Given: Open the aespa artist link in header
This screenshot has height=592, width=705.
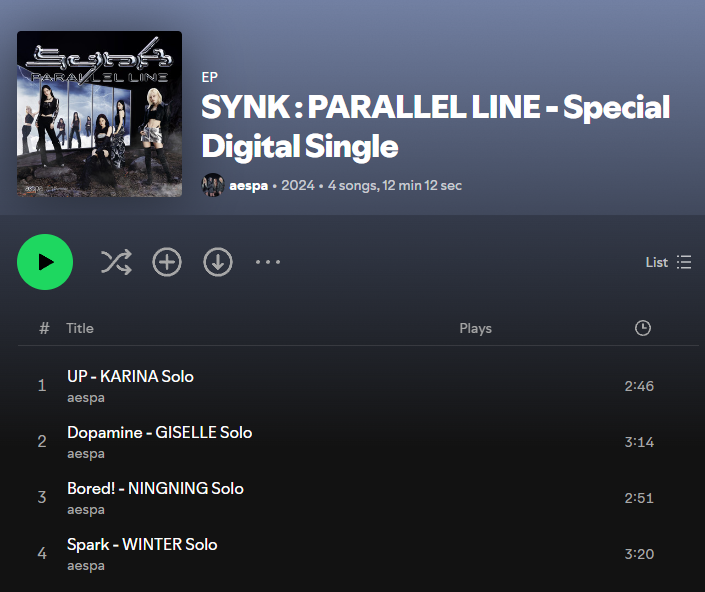Looking at the screenshot, I should tap(248, 186).
